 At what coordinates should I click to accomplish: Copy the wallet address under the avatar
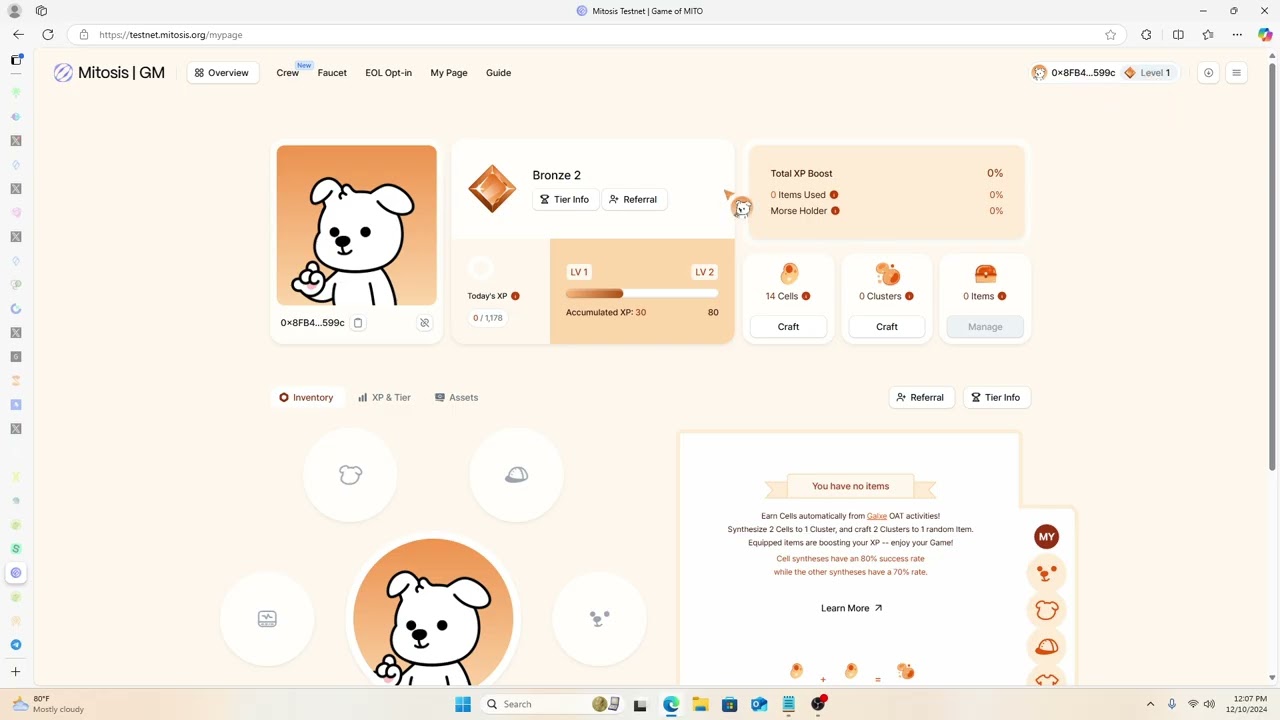coord(358,323)
